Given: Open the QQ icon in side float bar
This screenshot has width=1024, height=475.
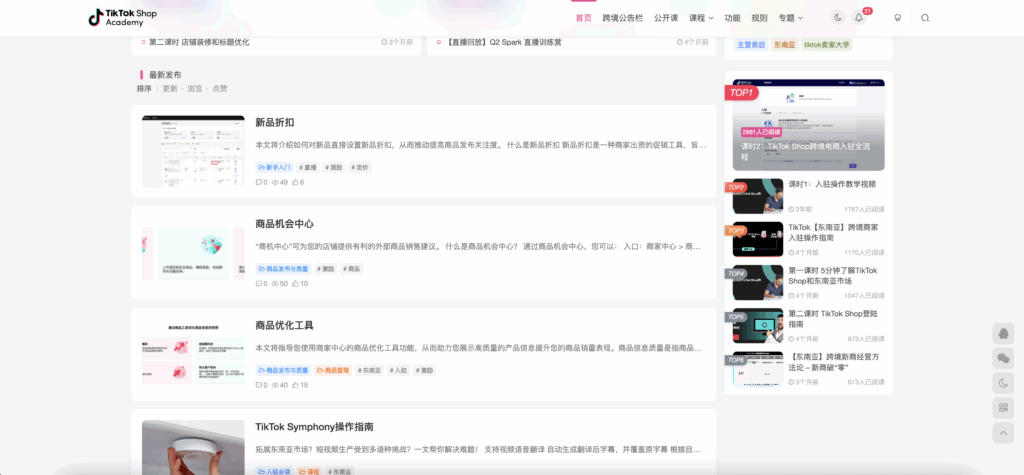Looking at the screenshot, I should pos(1003,334).
